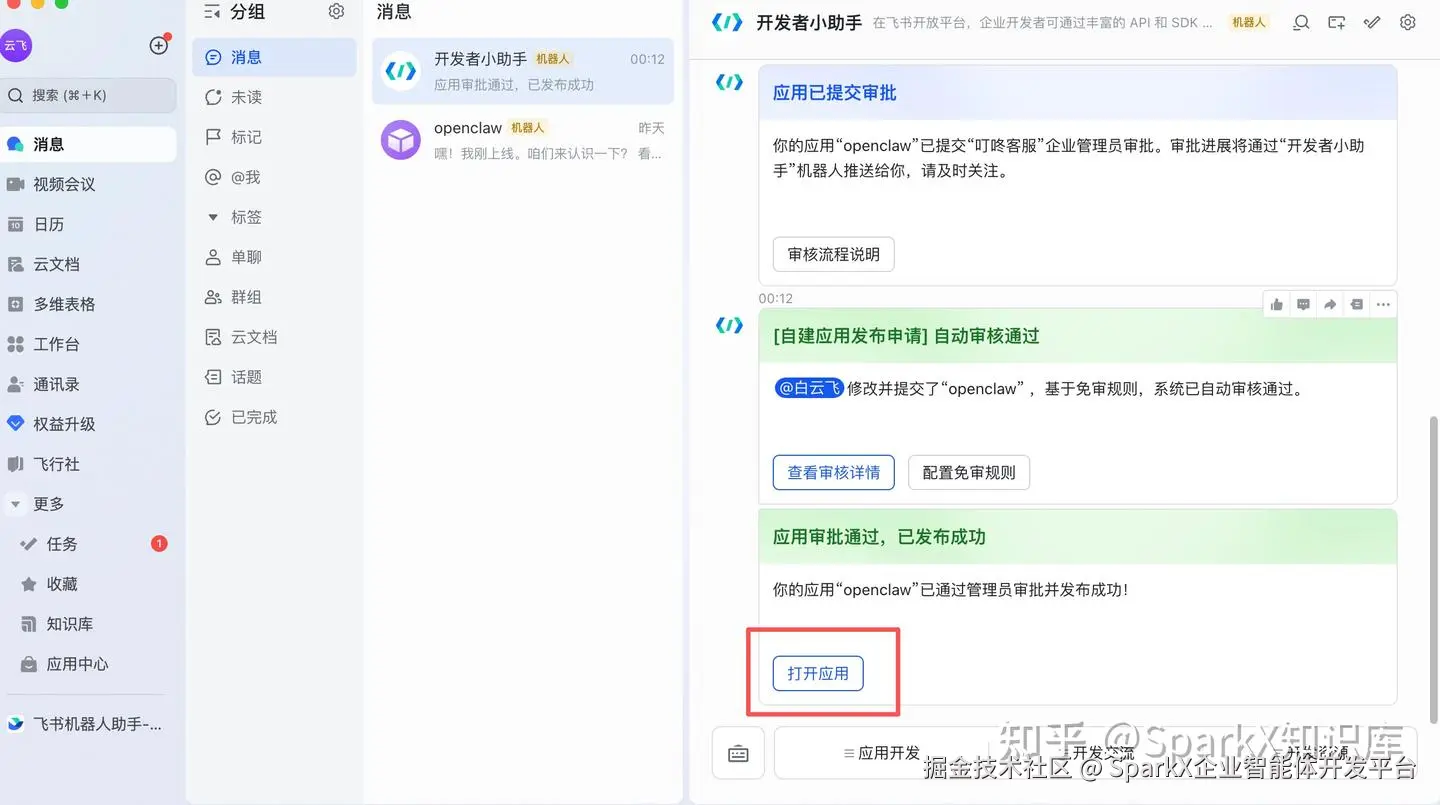Focus the 搜索 search field
Screen dimensions: 1440x805
[88, 95]
